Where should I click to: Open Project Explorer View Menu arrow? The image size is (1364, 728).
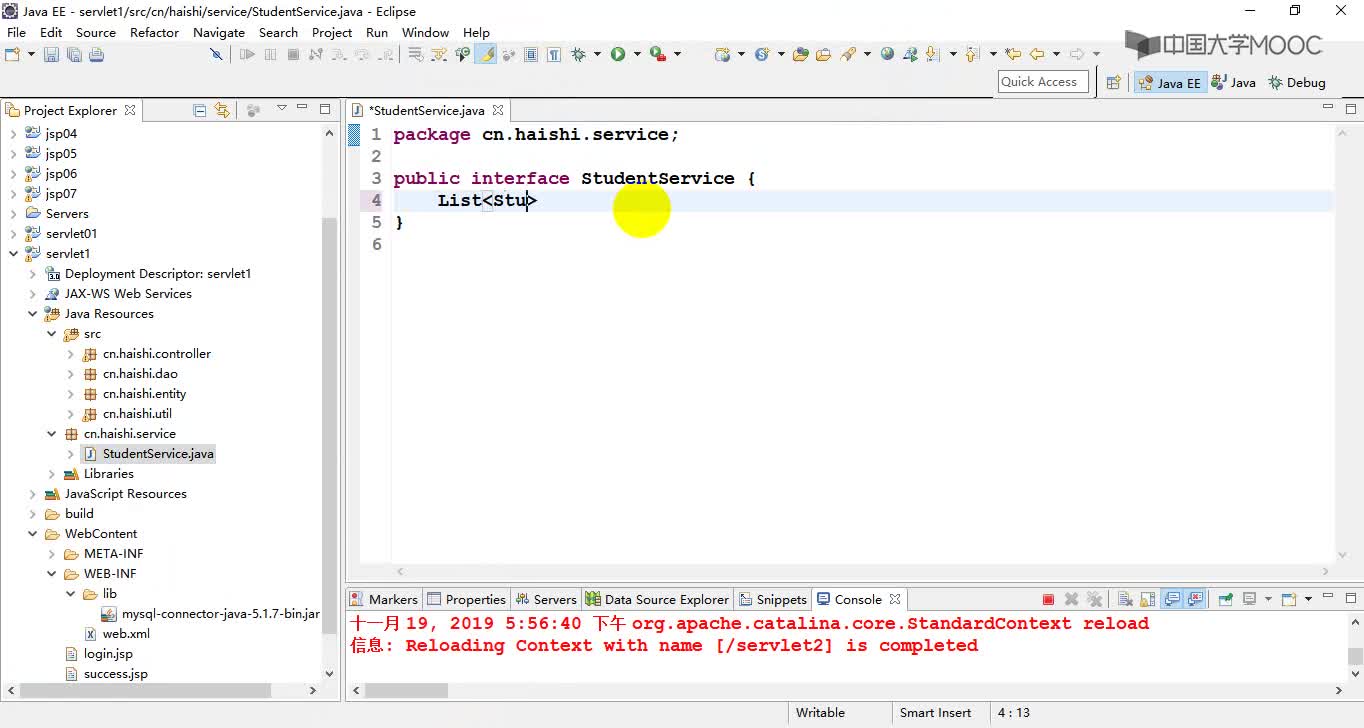pyautogui.click(x=282, y=108)
